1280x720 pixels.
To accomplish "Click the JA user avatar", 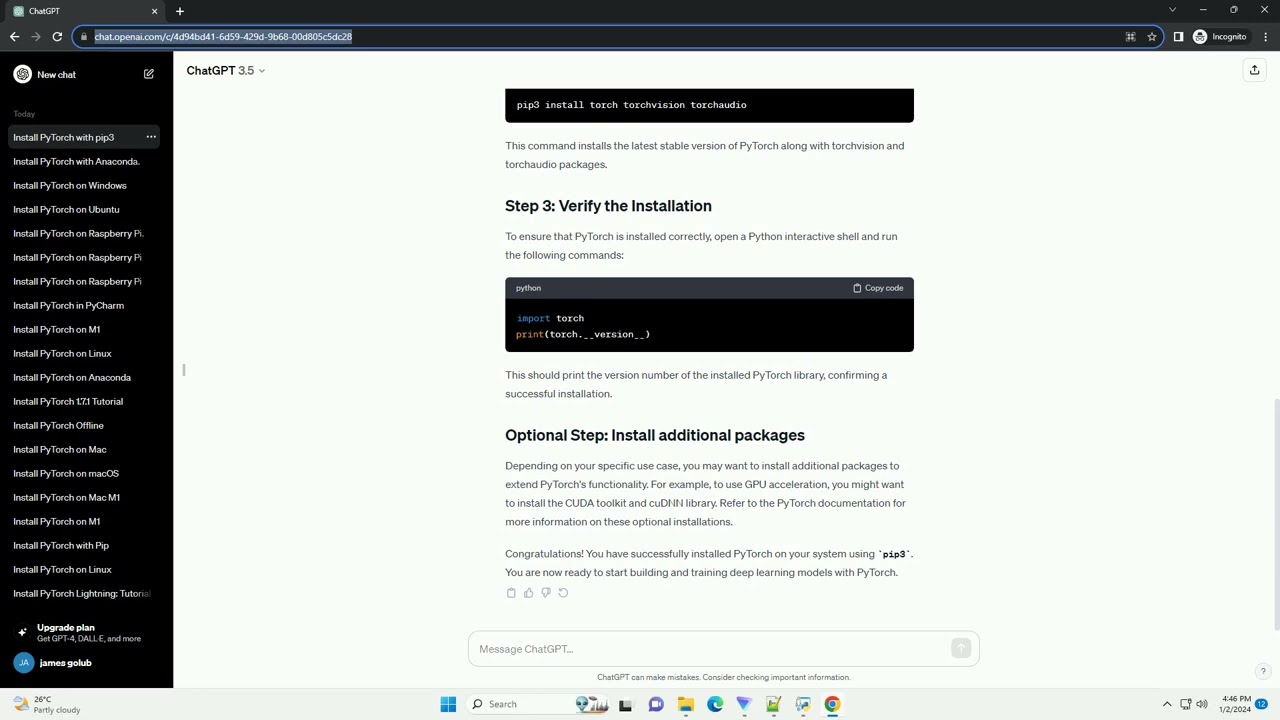I will (x=23, y=663).
